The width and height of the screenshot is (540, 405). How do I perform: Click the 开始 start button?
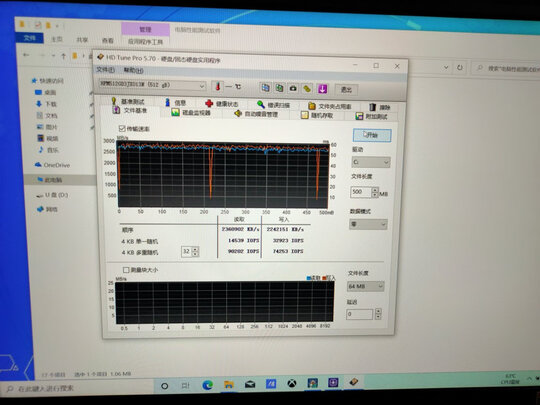[372, 135]
